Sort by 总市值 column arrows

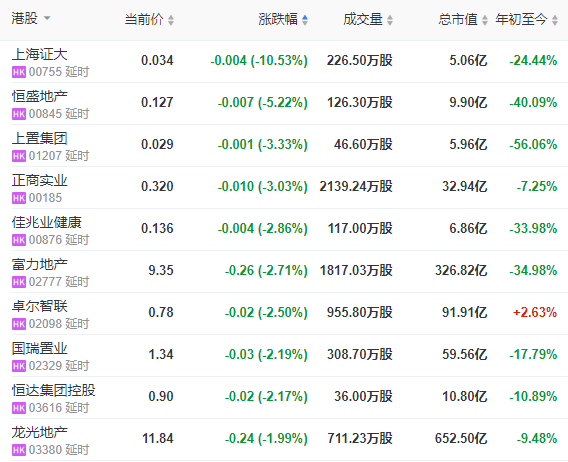click(485, 20)
